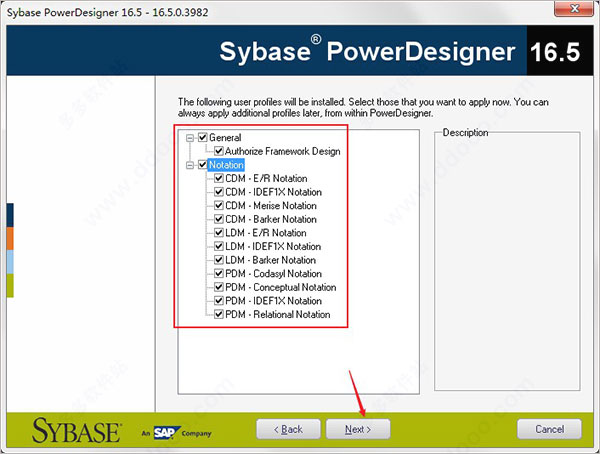Select PDM - Conceptual Notation text

(280, 287)
